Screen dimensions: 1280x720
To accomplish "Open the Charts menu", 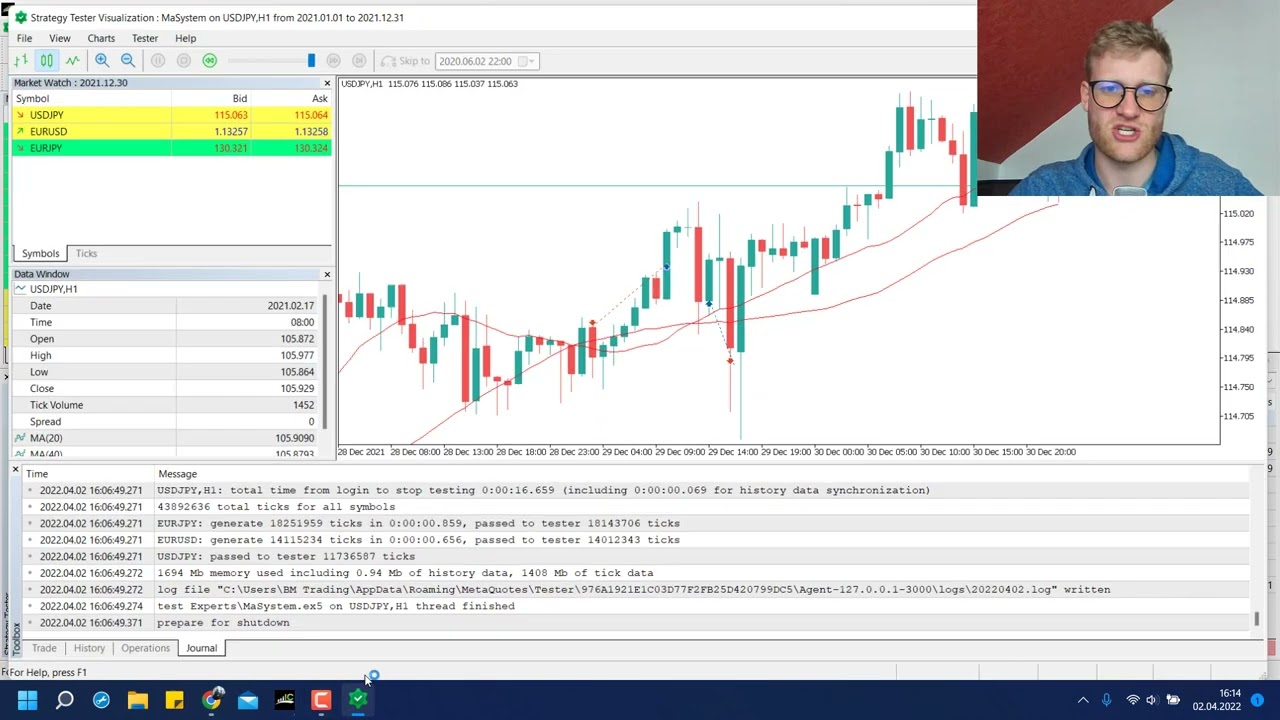I will point(101,38).
